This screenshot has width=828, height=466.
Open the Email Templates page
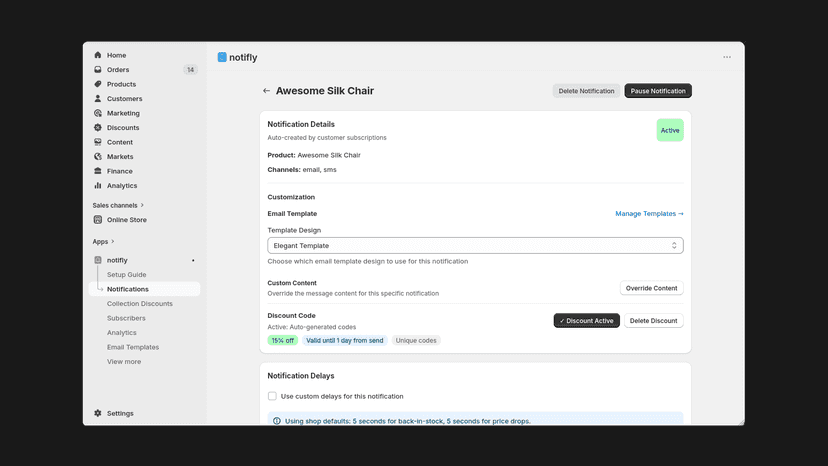click(133, 347)
